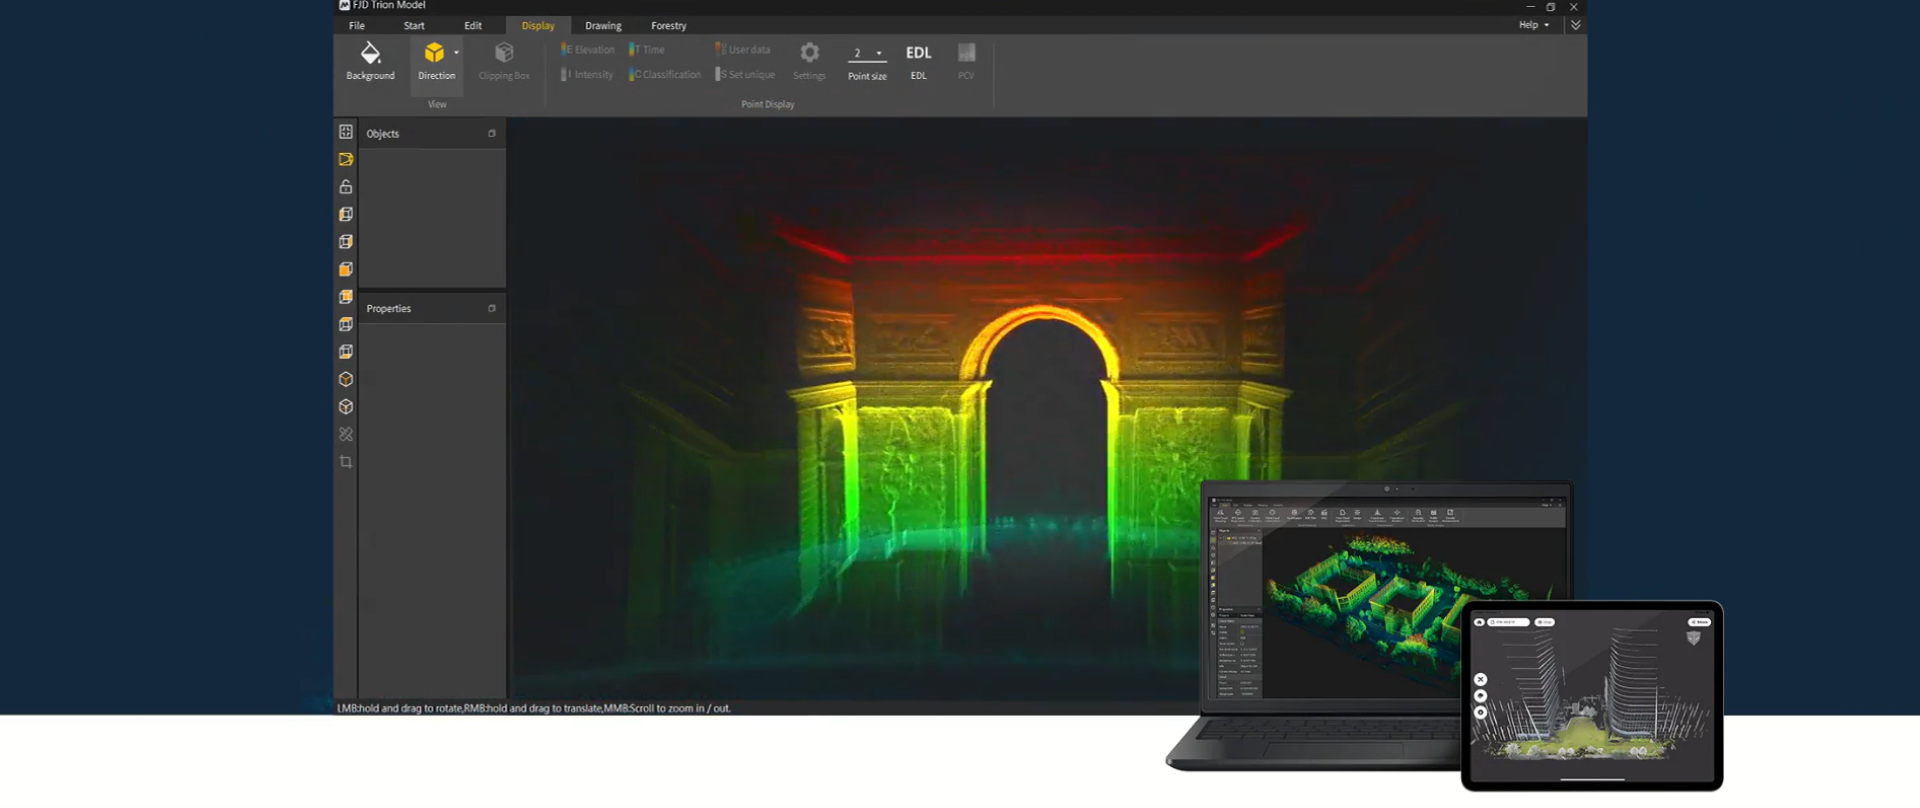Screen dimensions: 1920x808
Task: Switch to the Edit tab
Action: point(473,26)
